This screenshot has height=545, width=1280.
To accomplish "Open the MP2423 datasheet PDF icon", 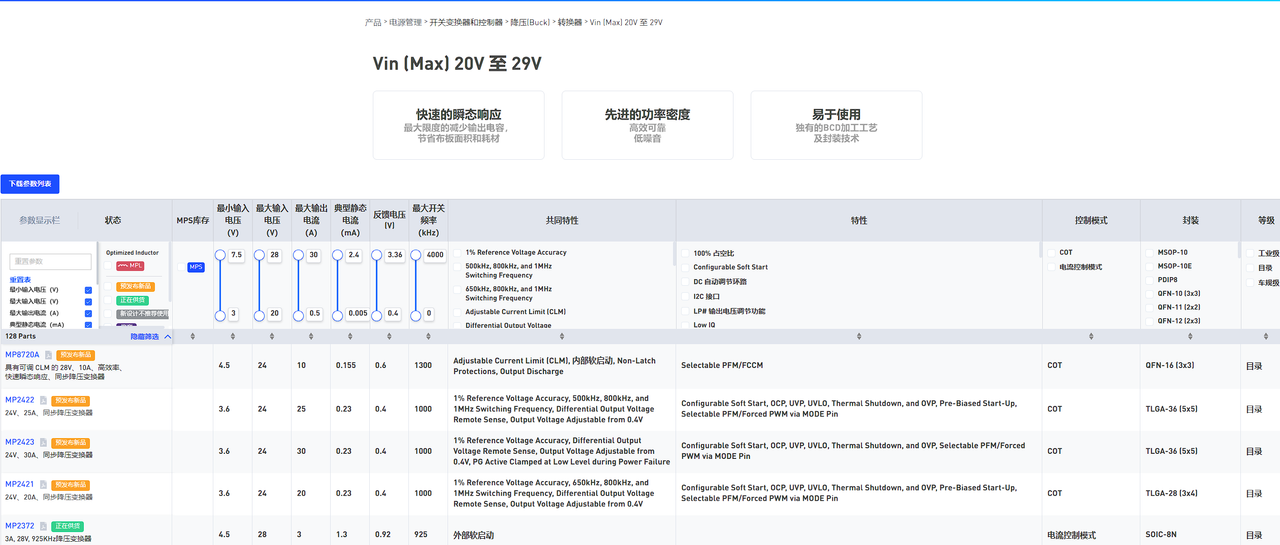I will coord(42,442).
